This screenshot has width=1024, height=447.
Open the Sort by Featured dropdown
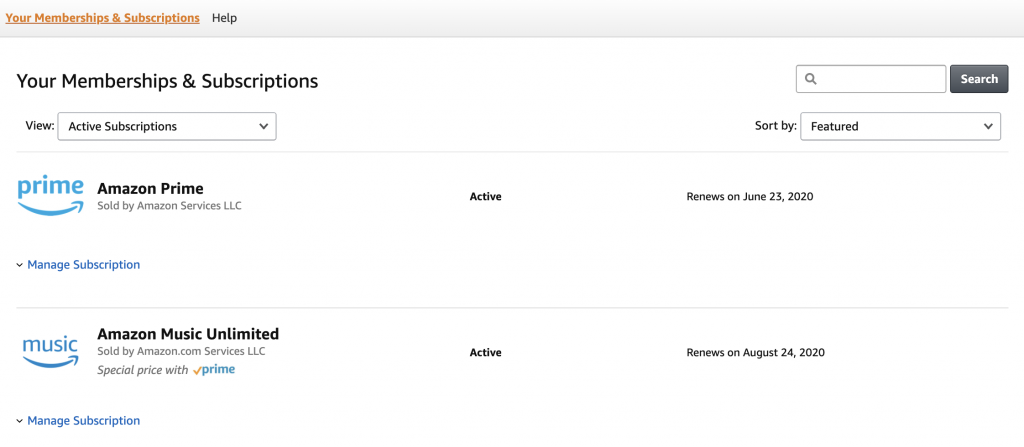901,126
